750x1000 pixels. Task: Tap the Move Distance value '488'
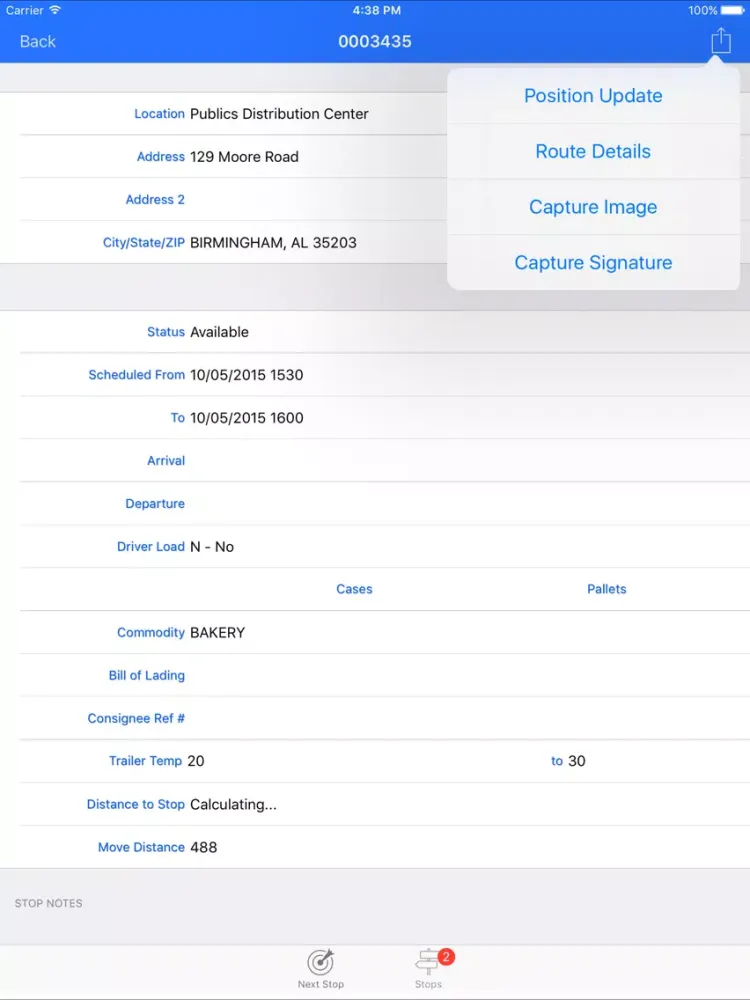[203, 847]
